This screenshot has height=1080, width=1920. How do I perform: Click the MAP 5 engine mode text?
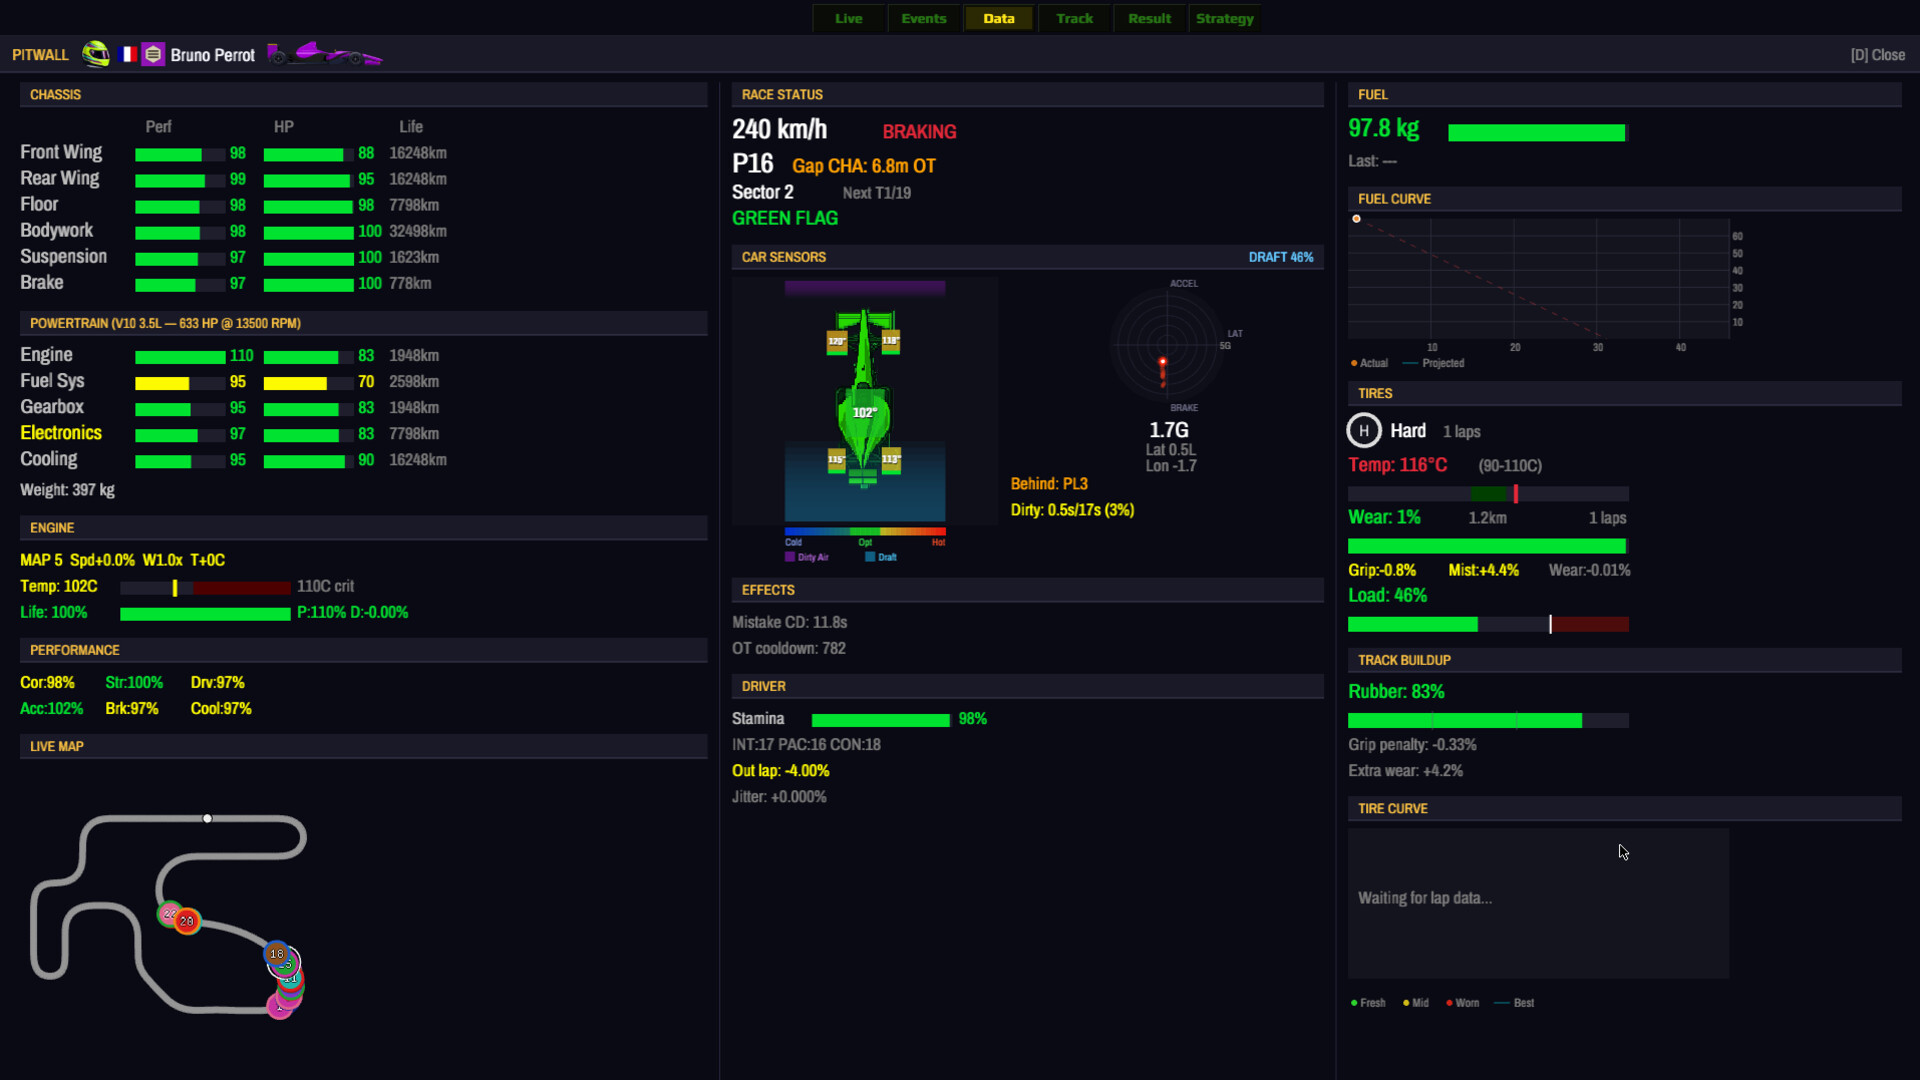coord(41,560)
